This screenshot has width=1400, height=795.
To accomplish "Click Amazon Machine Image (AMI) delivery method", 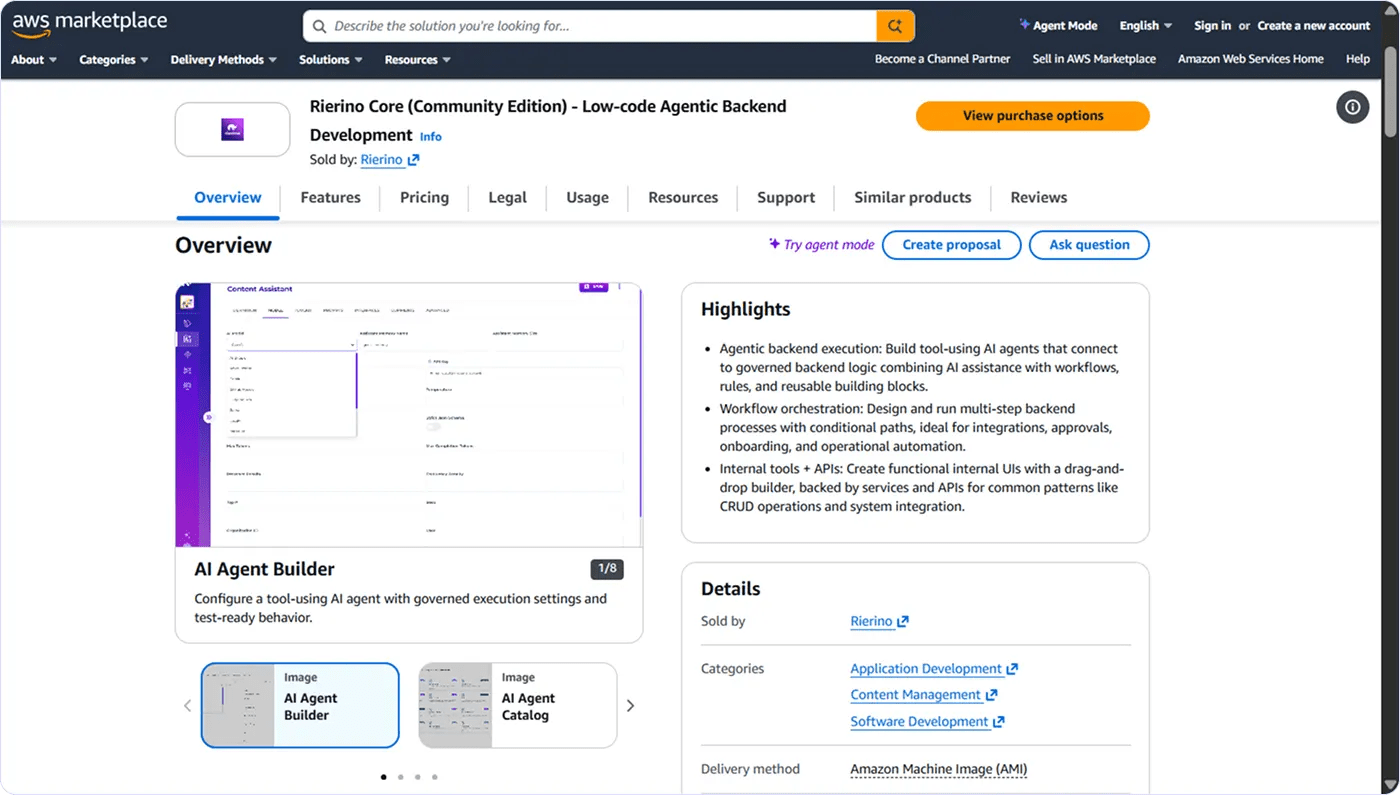I will pos(939,770).
